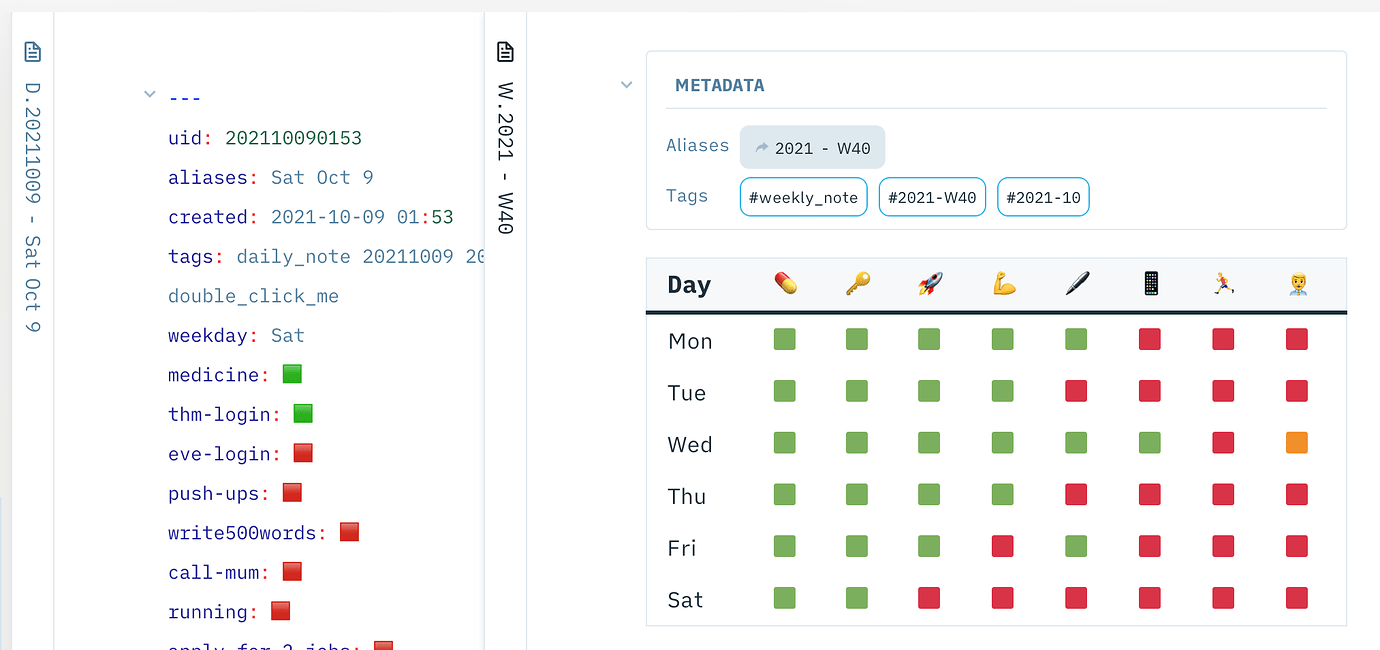The image size is (1380, 650).
Task: Click Tue's red square under the pen column
Action: pyautogui.click(x=1077, y=391)
